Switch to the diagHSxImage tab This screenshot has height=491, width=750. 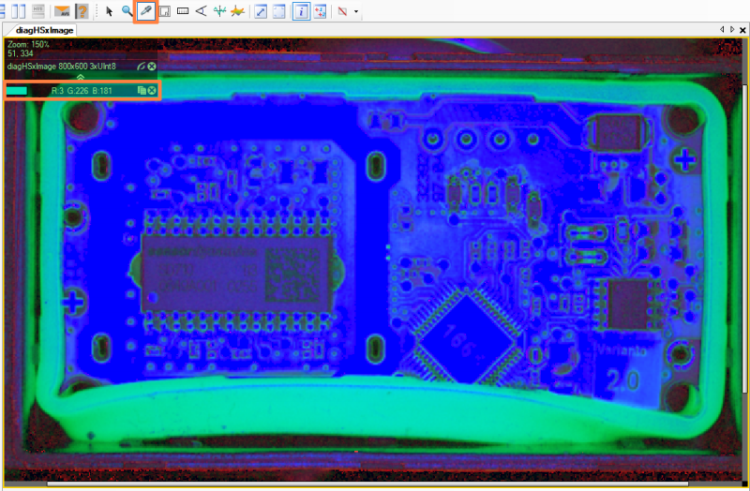(x=44, y=31)
